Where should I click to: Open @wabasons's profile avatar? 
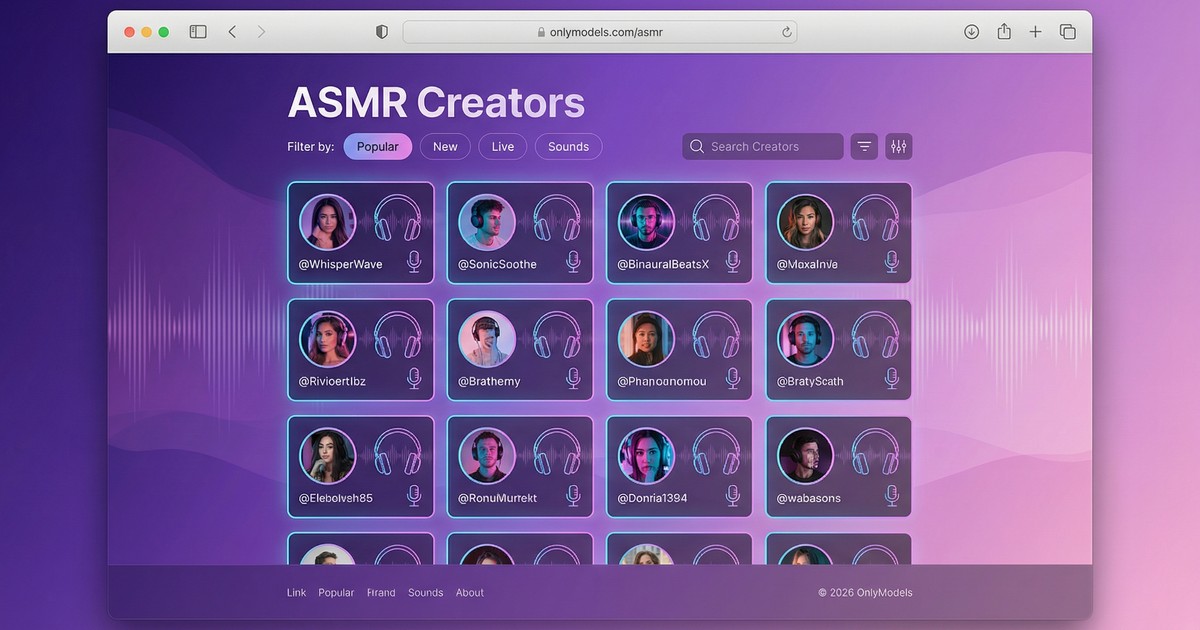click(806, 455)
